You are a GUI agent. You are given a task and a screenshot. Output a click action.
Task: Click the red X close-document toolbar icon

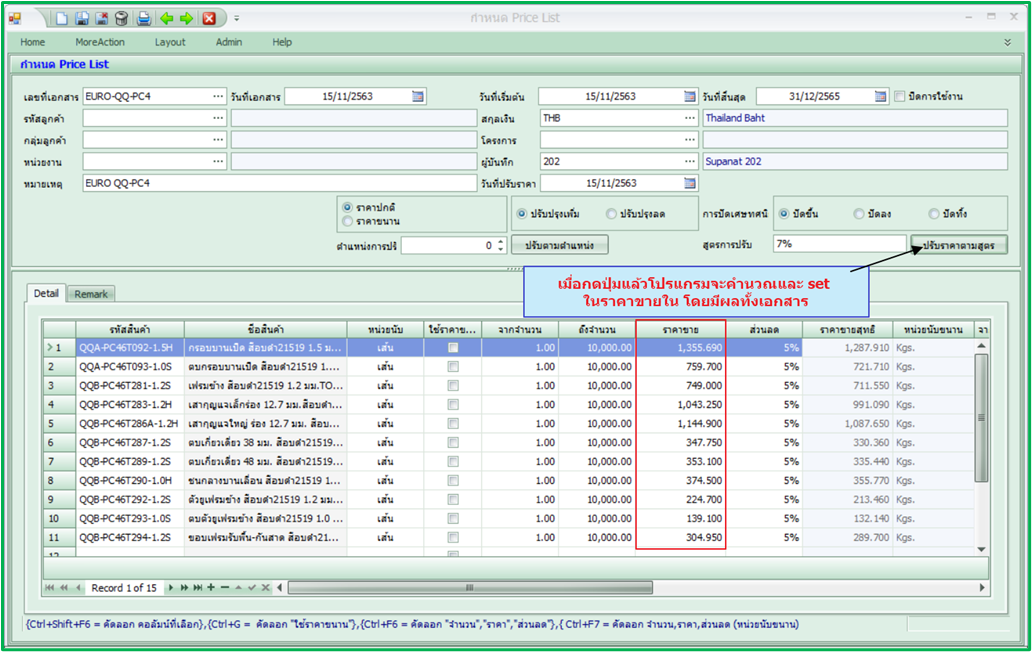pyautogui.click(x=209, y=18)
